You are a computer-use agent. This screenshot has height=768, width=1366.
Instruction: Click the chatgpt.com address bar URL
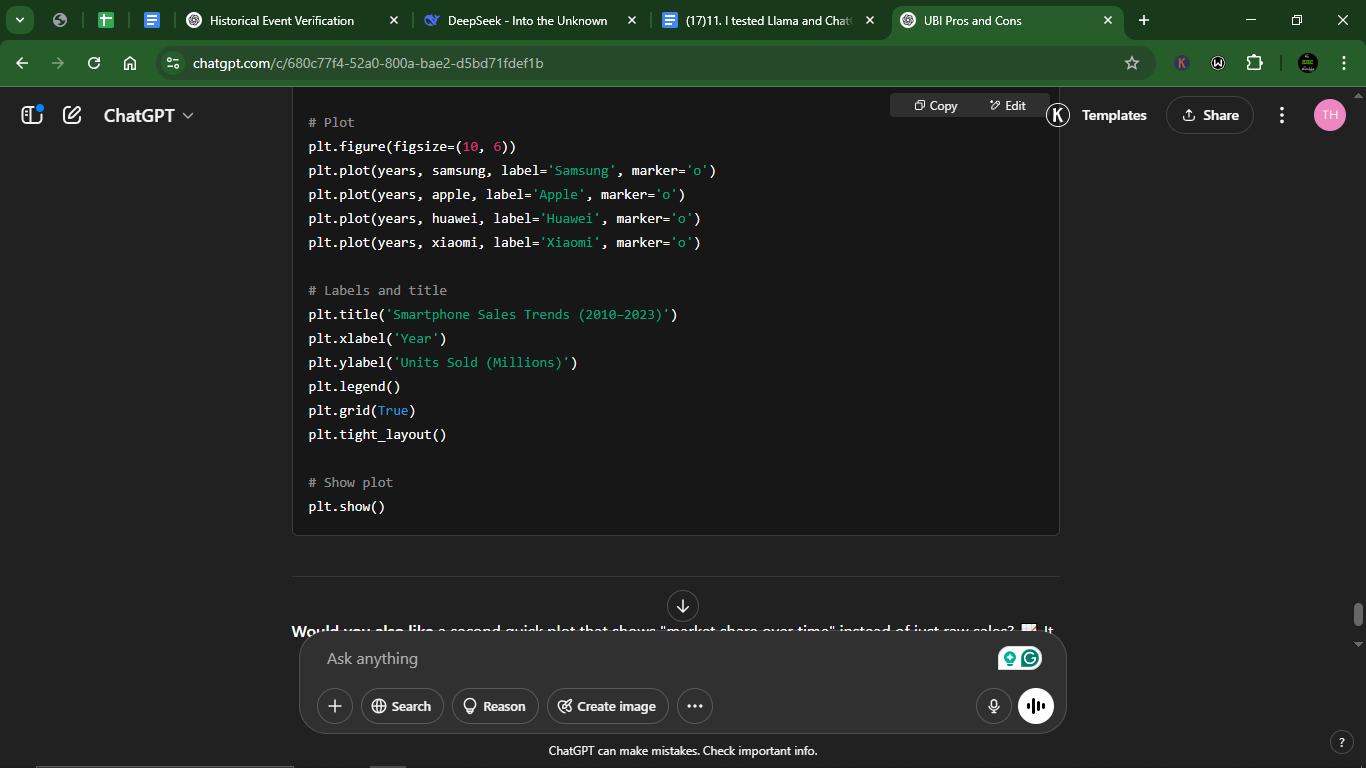coord(368,63)
